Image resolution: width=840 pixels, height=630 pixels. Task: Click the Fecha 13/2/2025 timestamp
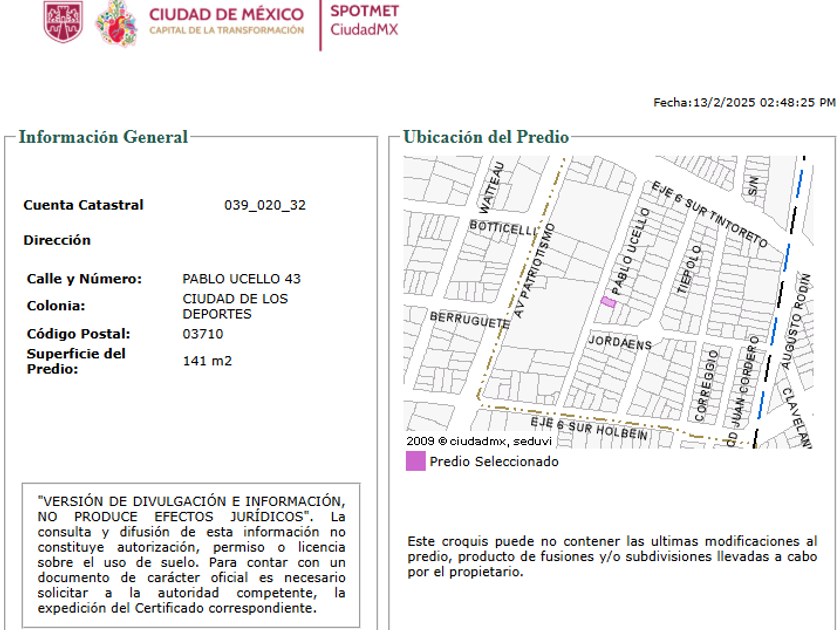tap(744, 102)
